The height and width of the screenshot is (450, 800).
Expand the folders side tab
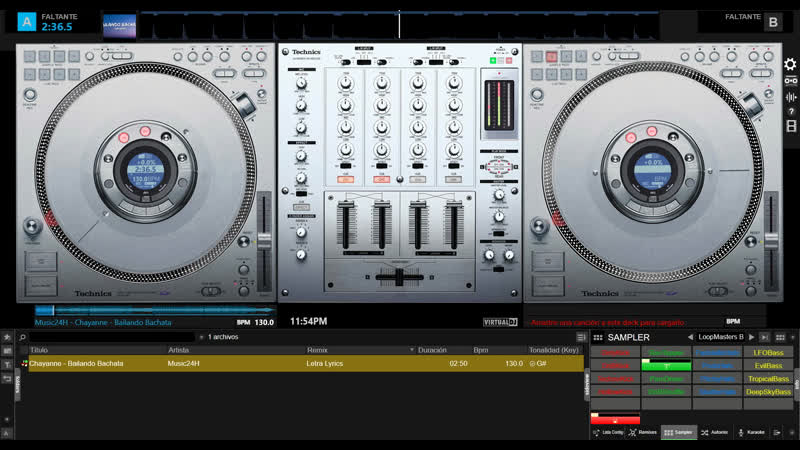click(17, 384)
